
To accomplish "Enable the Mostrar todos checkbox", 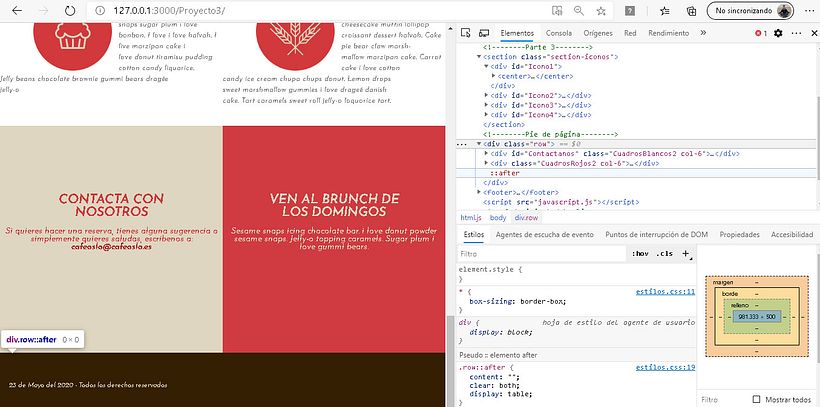I will 756,399.
